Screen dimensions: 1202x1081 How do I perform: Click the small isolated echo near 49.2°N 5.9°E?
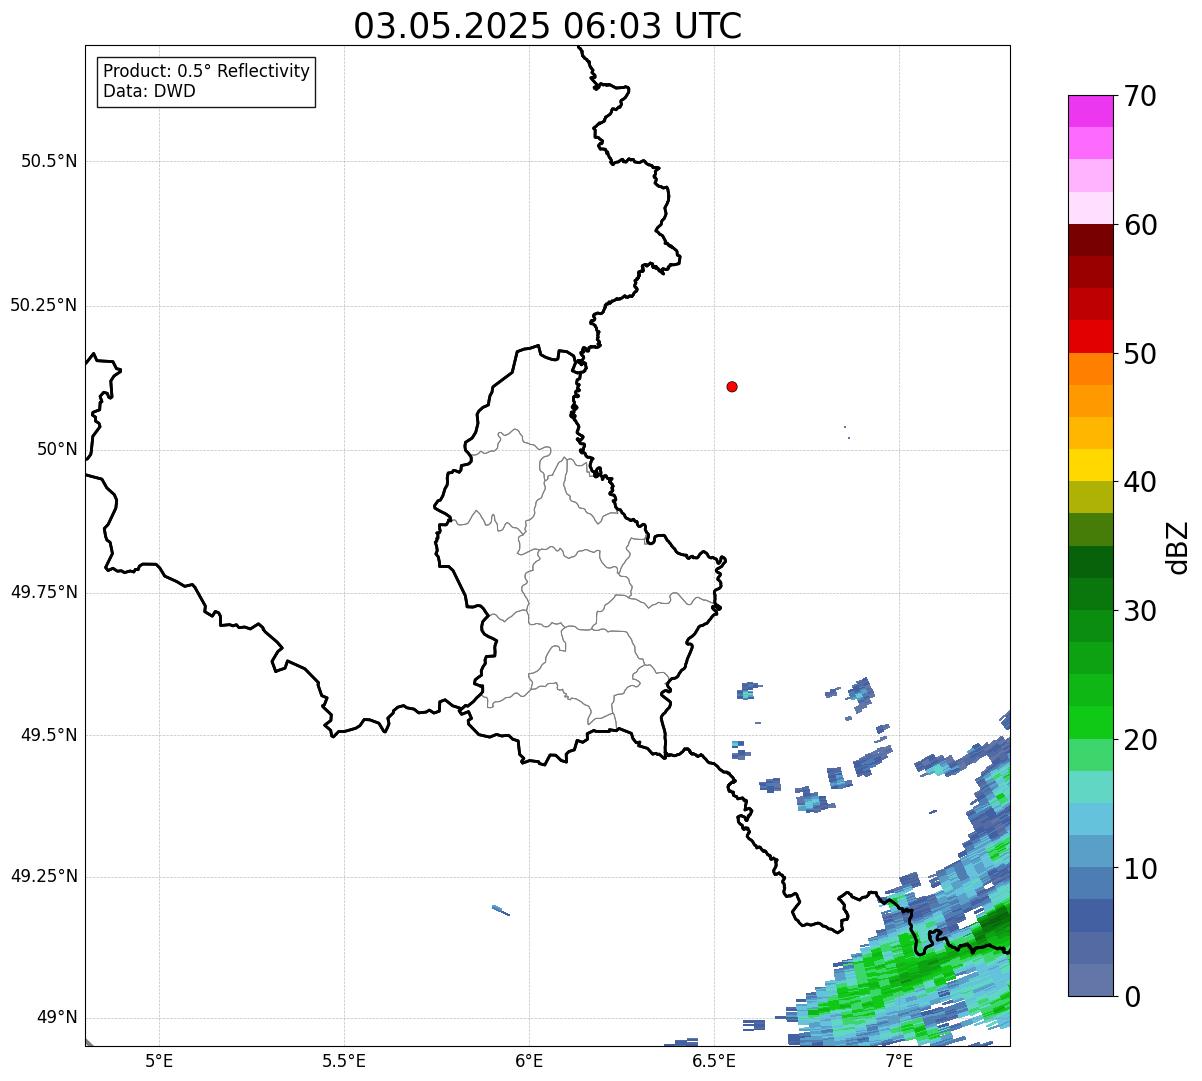coord(501,910)
